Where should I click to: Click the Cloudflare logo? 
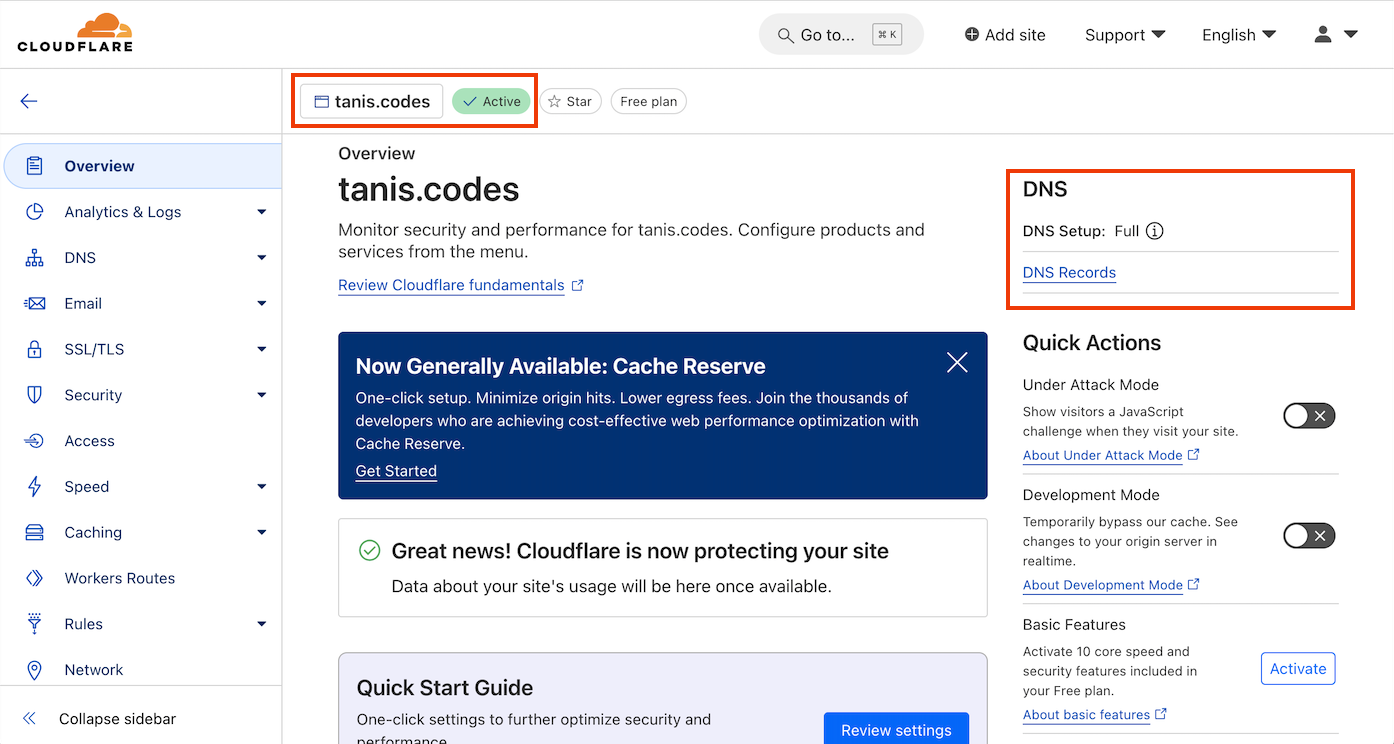(x=75, y=33)
